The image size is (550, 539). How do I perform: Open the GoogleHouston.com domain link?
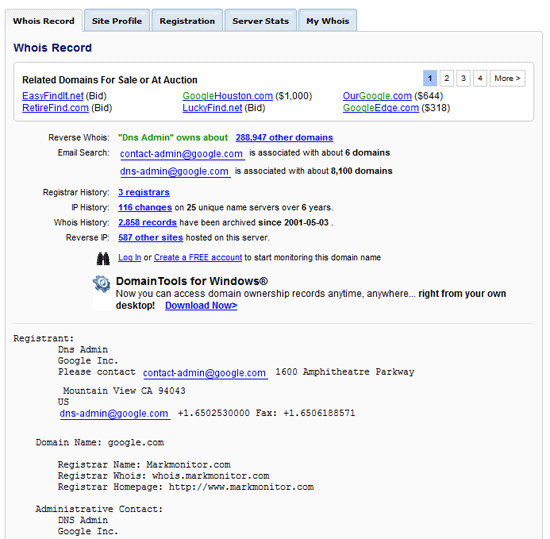pyautogui.click(x=227, y=96)
